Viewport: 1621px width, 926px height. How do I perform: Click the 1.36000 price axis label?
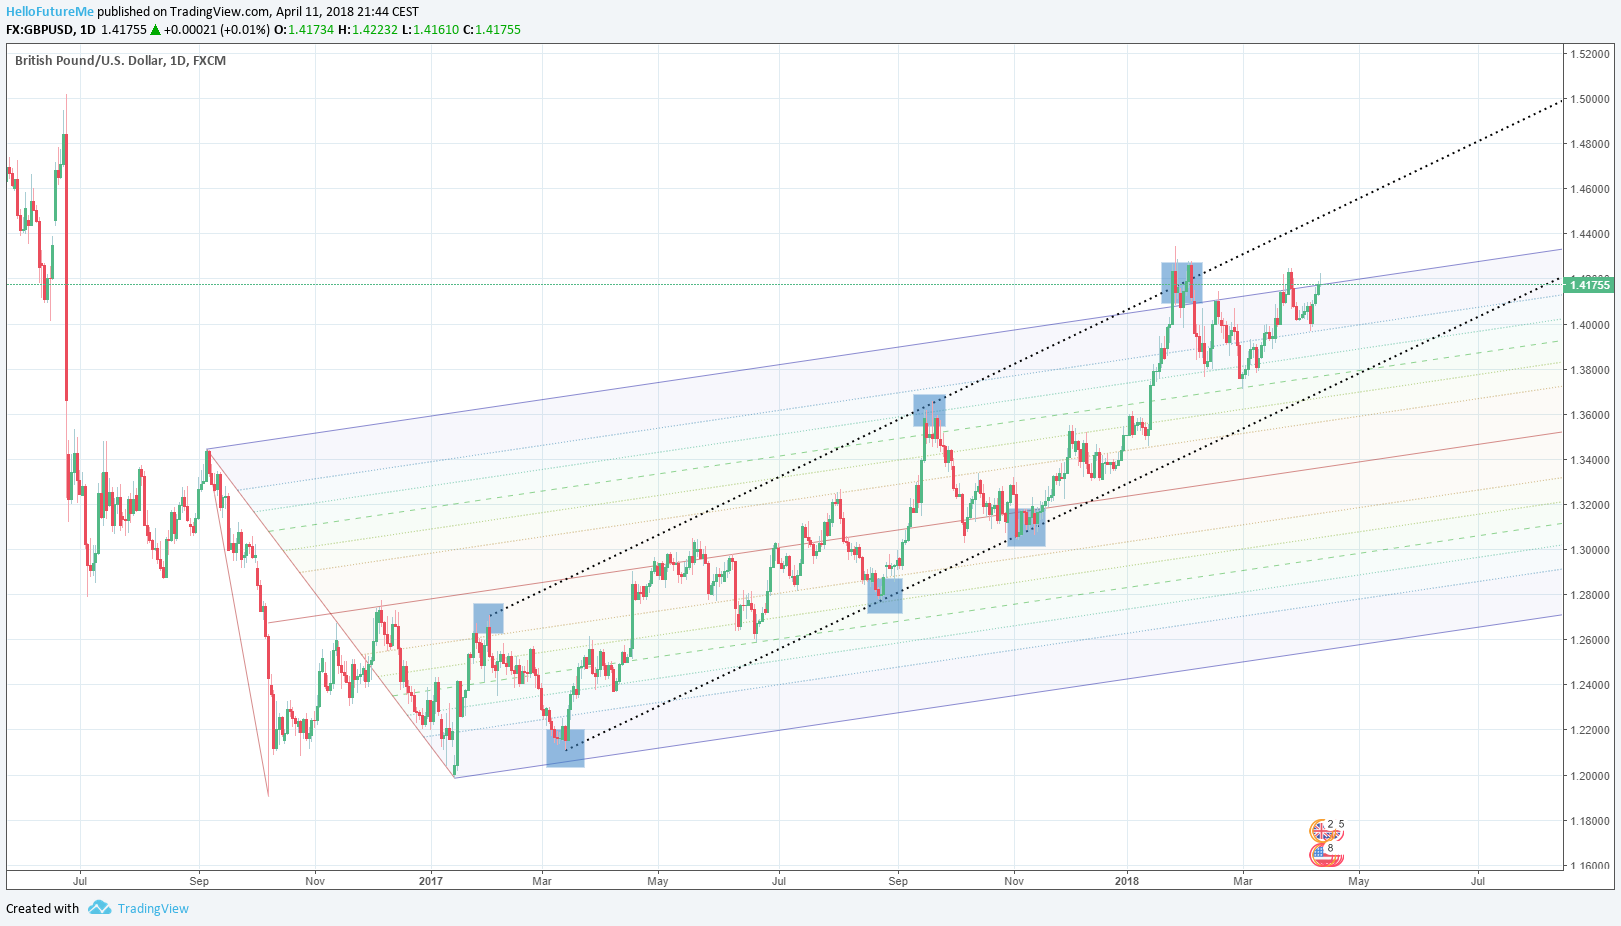tap(1590, 415)
